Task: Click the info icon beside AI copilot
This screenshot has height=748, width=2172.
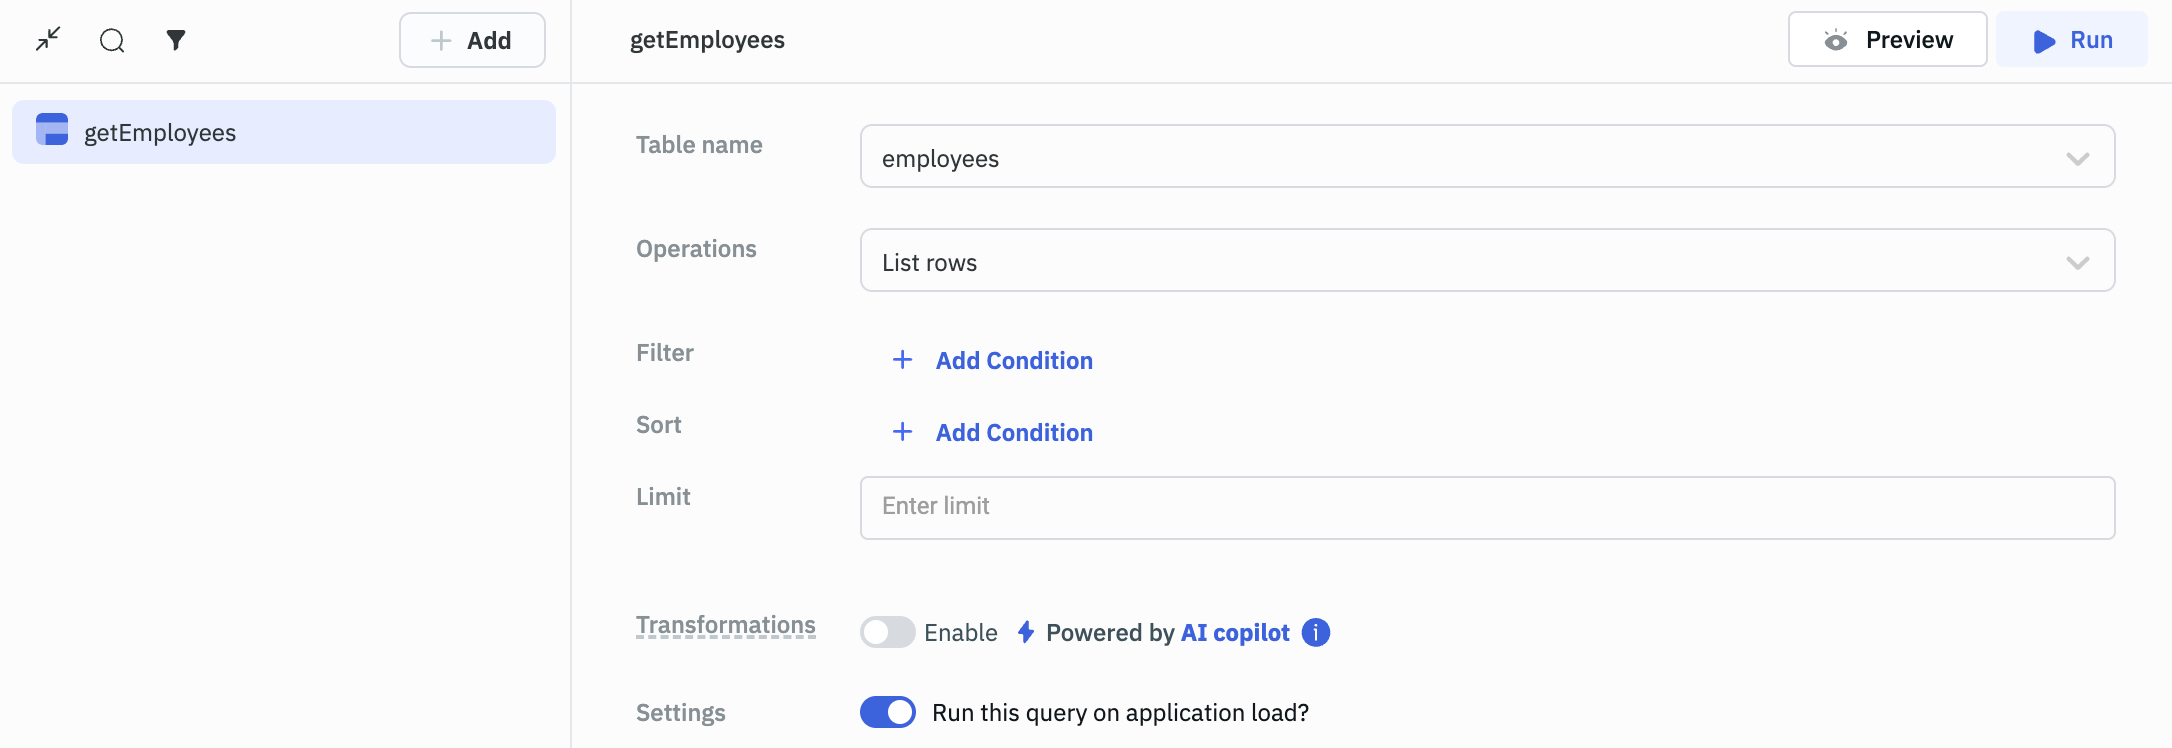Action: tap(1316, 633)
